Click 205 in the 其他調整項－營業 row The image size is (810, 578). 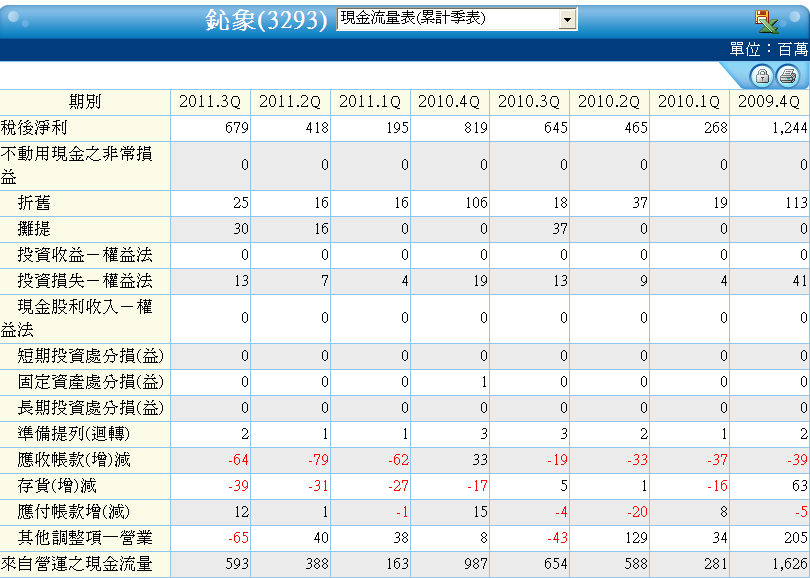pyautogui.click(x=795, y=538)
